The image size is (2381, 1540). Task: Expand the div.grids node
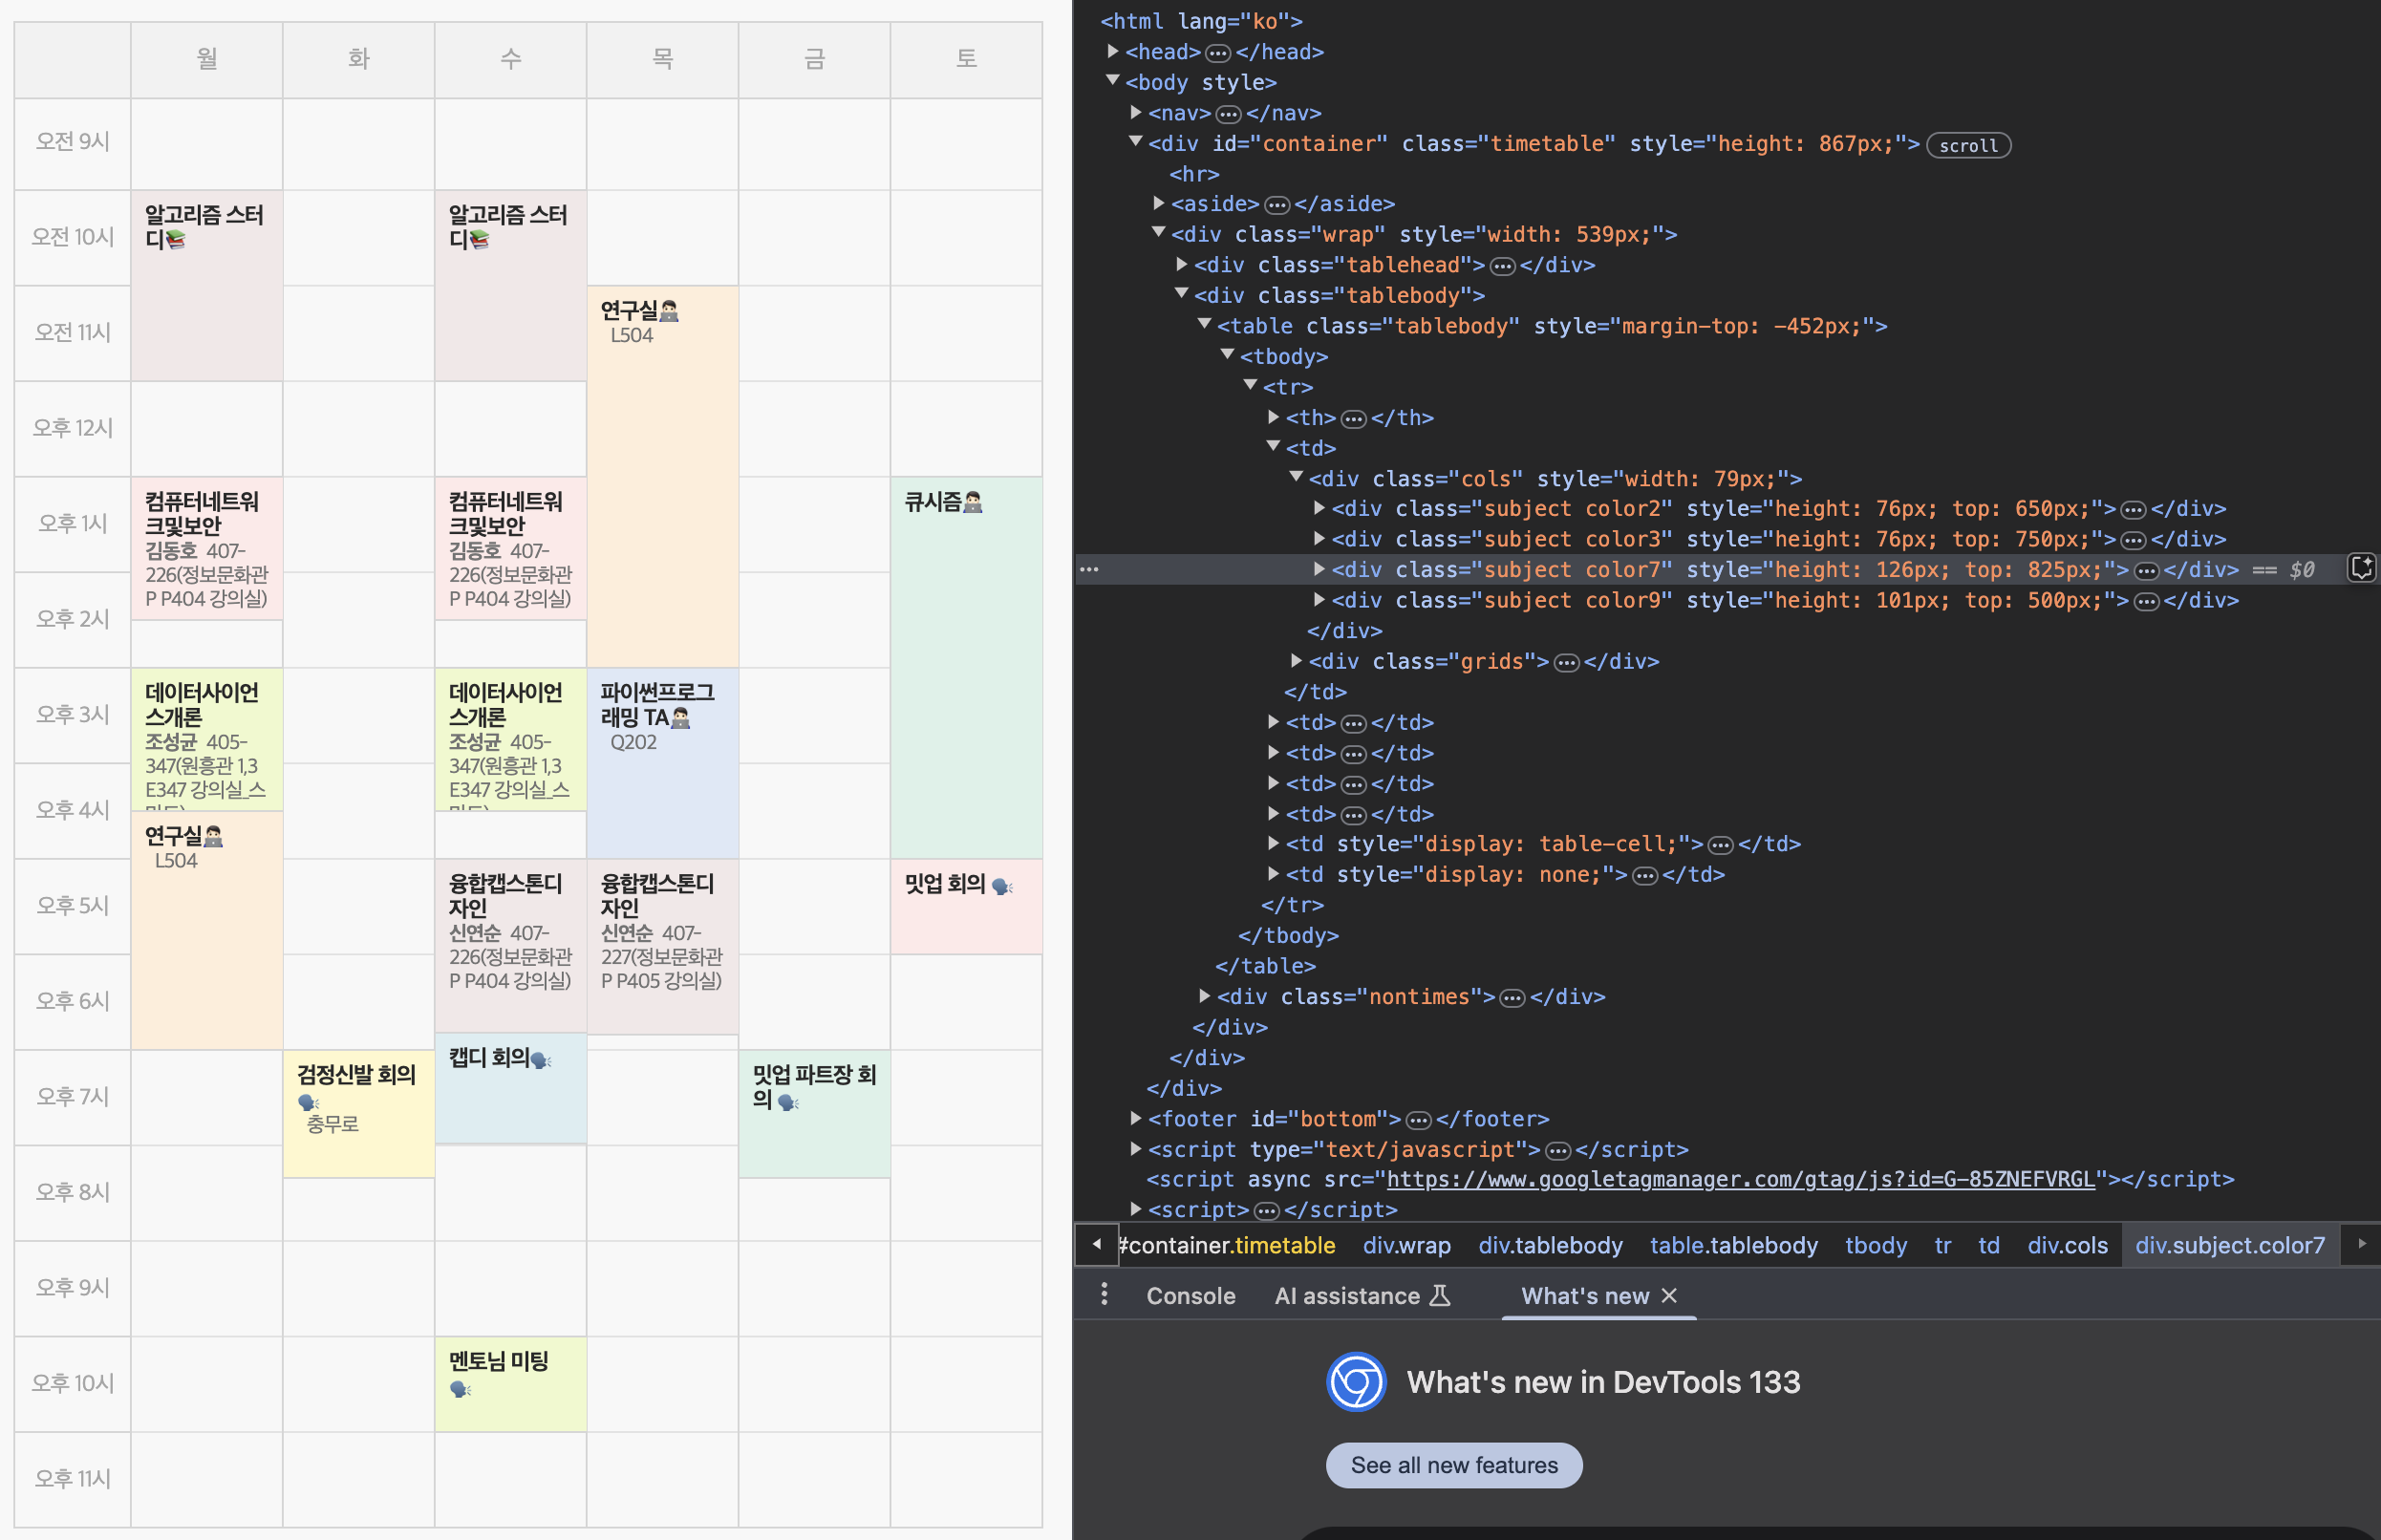(x=1296, y=660)
